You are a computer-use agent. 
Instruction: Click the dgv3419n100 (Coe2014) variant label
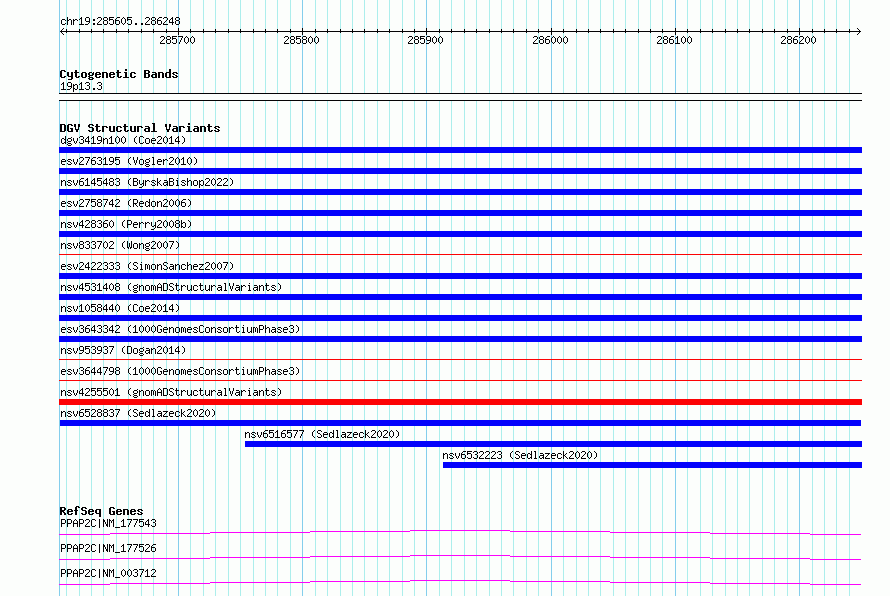[123, 140]
